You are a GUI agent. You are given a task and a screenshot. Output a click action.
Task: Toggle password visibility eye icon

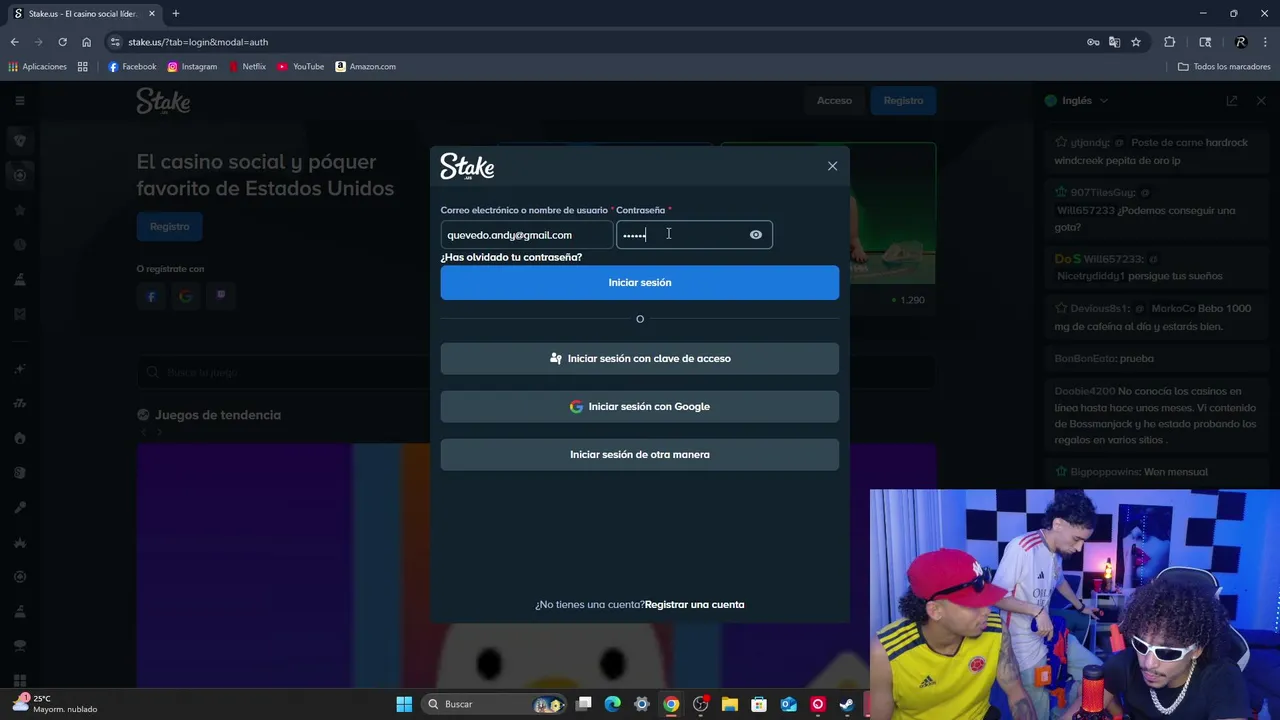(x=756, y=235)
